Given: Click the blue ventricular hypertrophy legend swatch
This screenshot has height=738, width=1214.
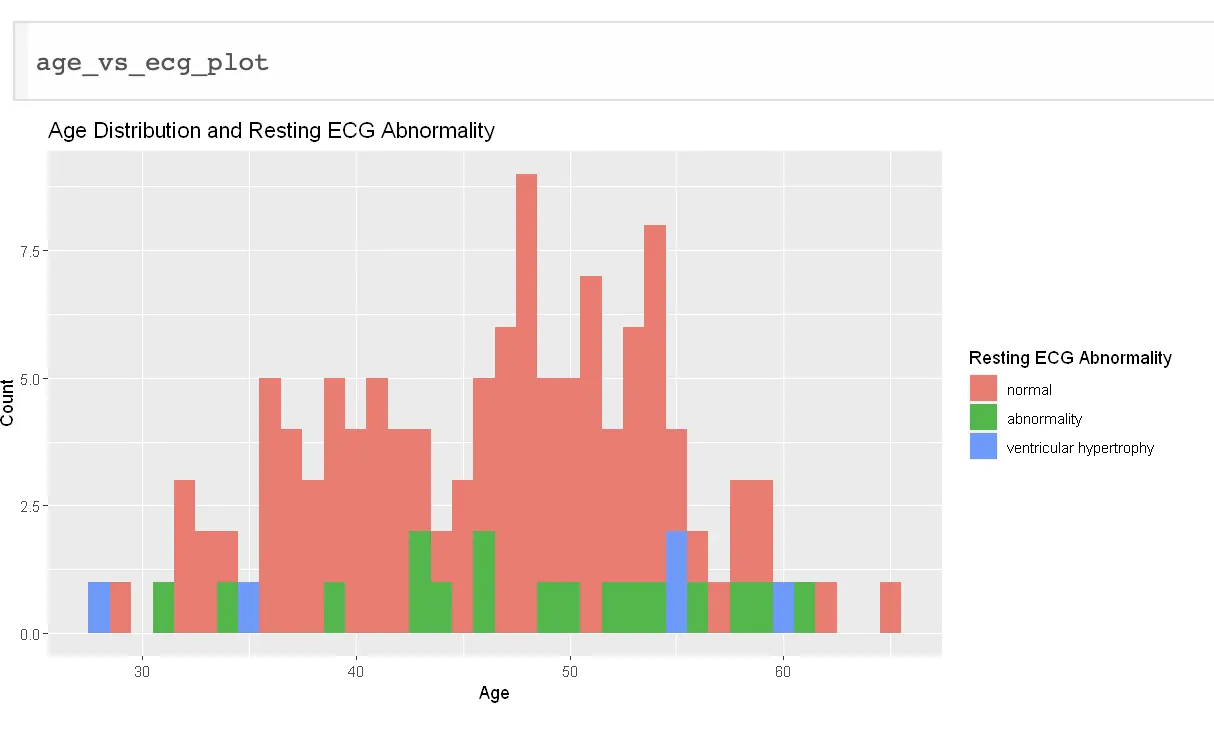Looking at the screenshot, I should [984, 447].
